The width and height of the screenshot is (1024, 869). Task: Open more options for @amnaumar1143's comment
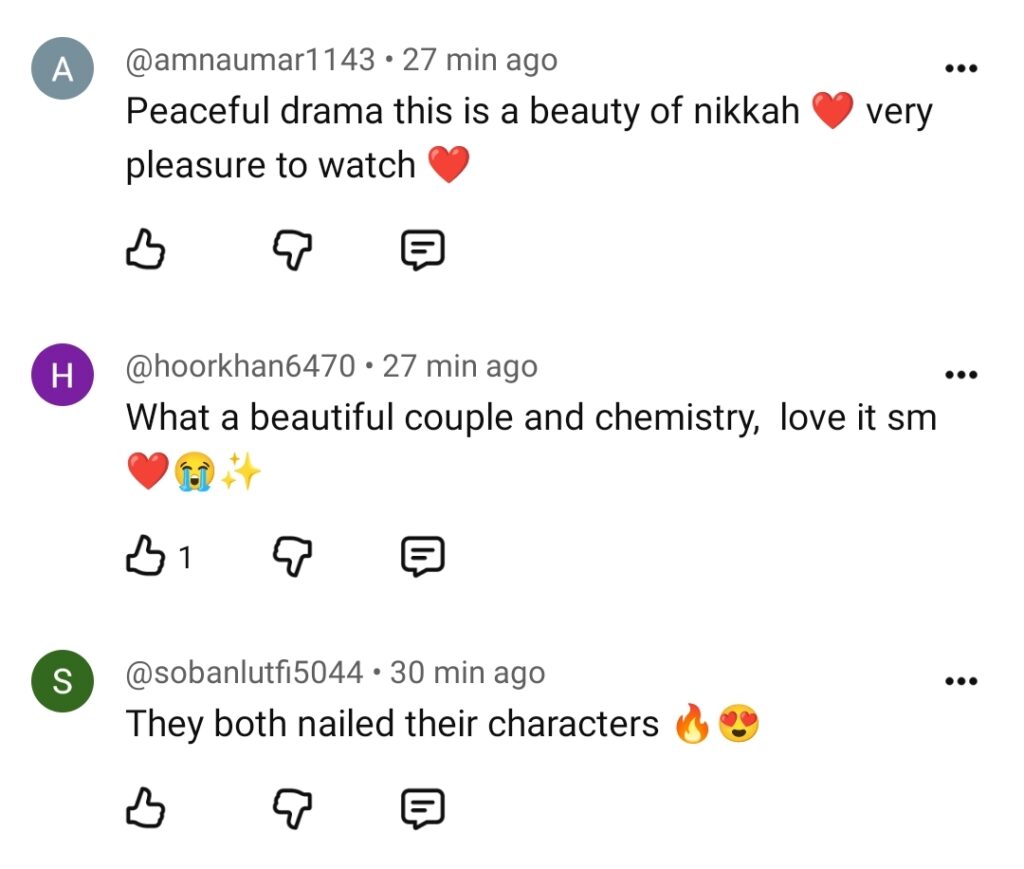click(x=961, y=68)
